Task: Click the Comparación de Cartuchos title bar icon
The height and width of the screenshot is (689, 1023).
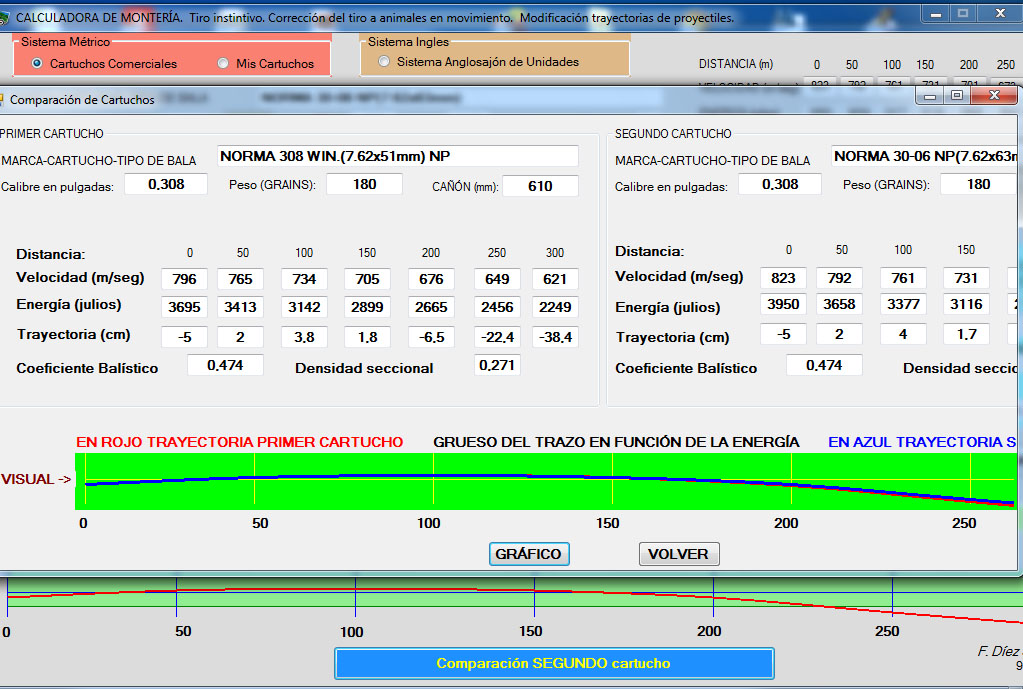Action: click(x=3, y=99)
